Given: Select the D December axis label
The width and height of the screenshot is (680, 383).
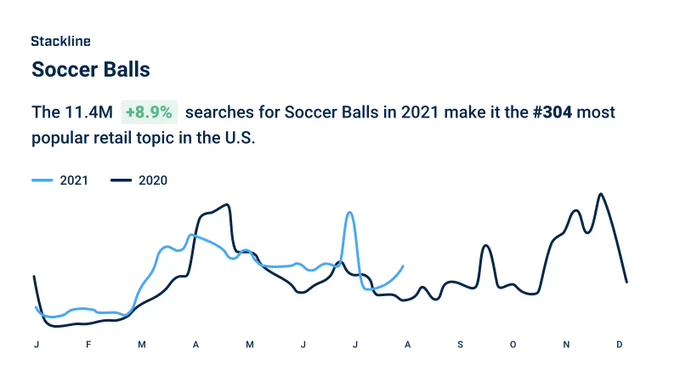Looking at the screenshot, I should click(x=619, y=344).
